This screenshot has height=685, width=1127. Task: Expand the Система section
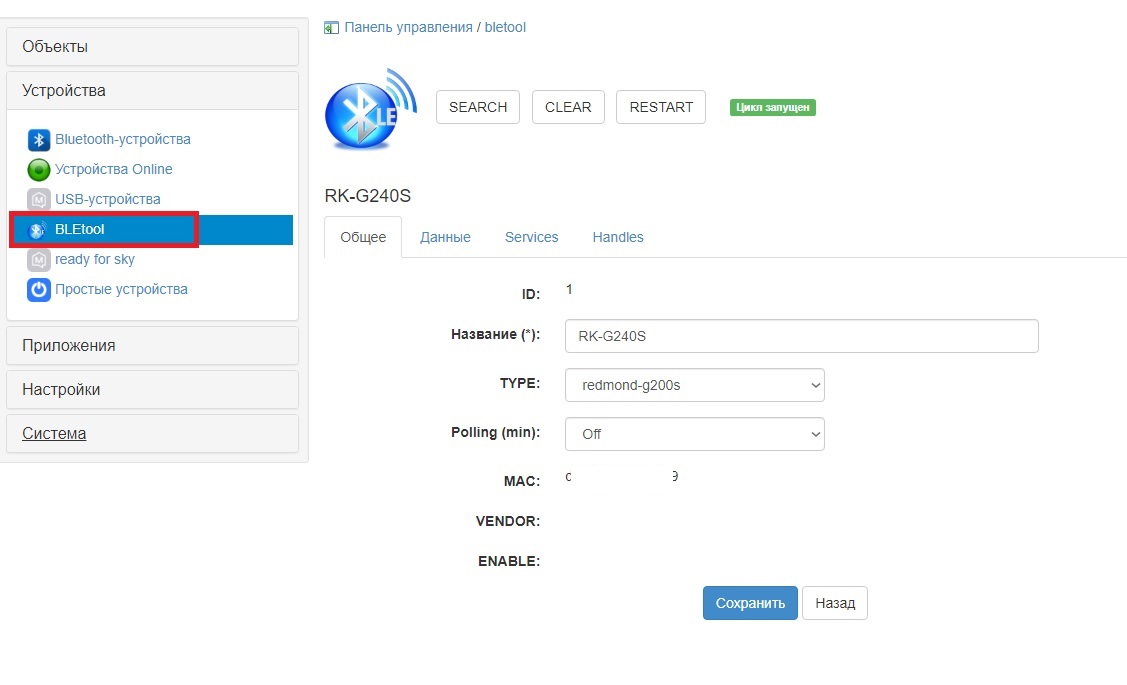(x=152, y=433)
